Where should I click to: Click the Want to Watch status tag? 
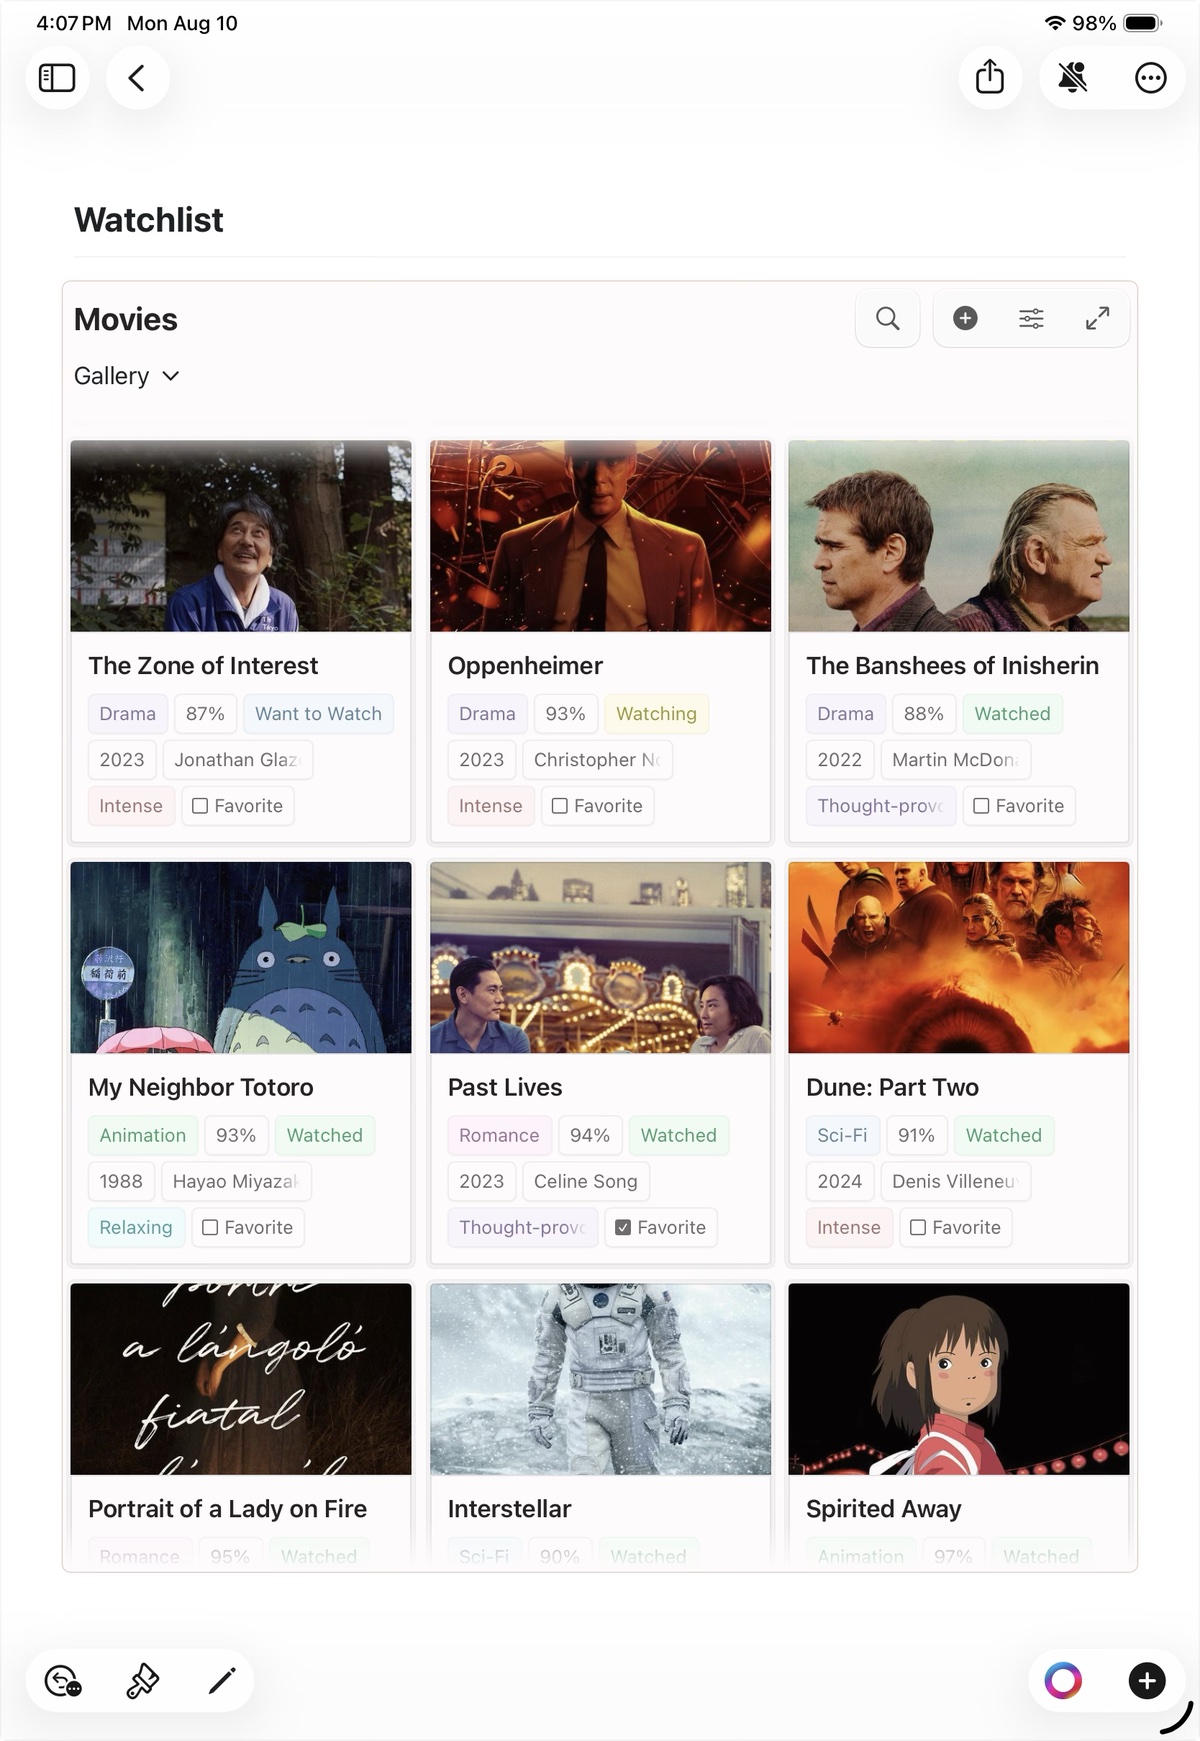point(318,714)
